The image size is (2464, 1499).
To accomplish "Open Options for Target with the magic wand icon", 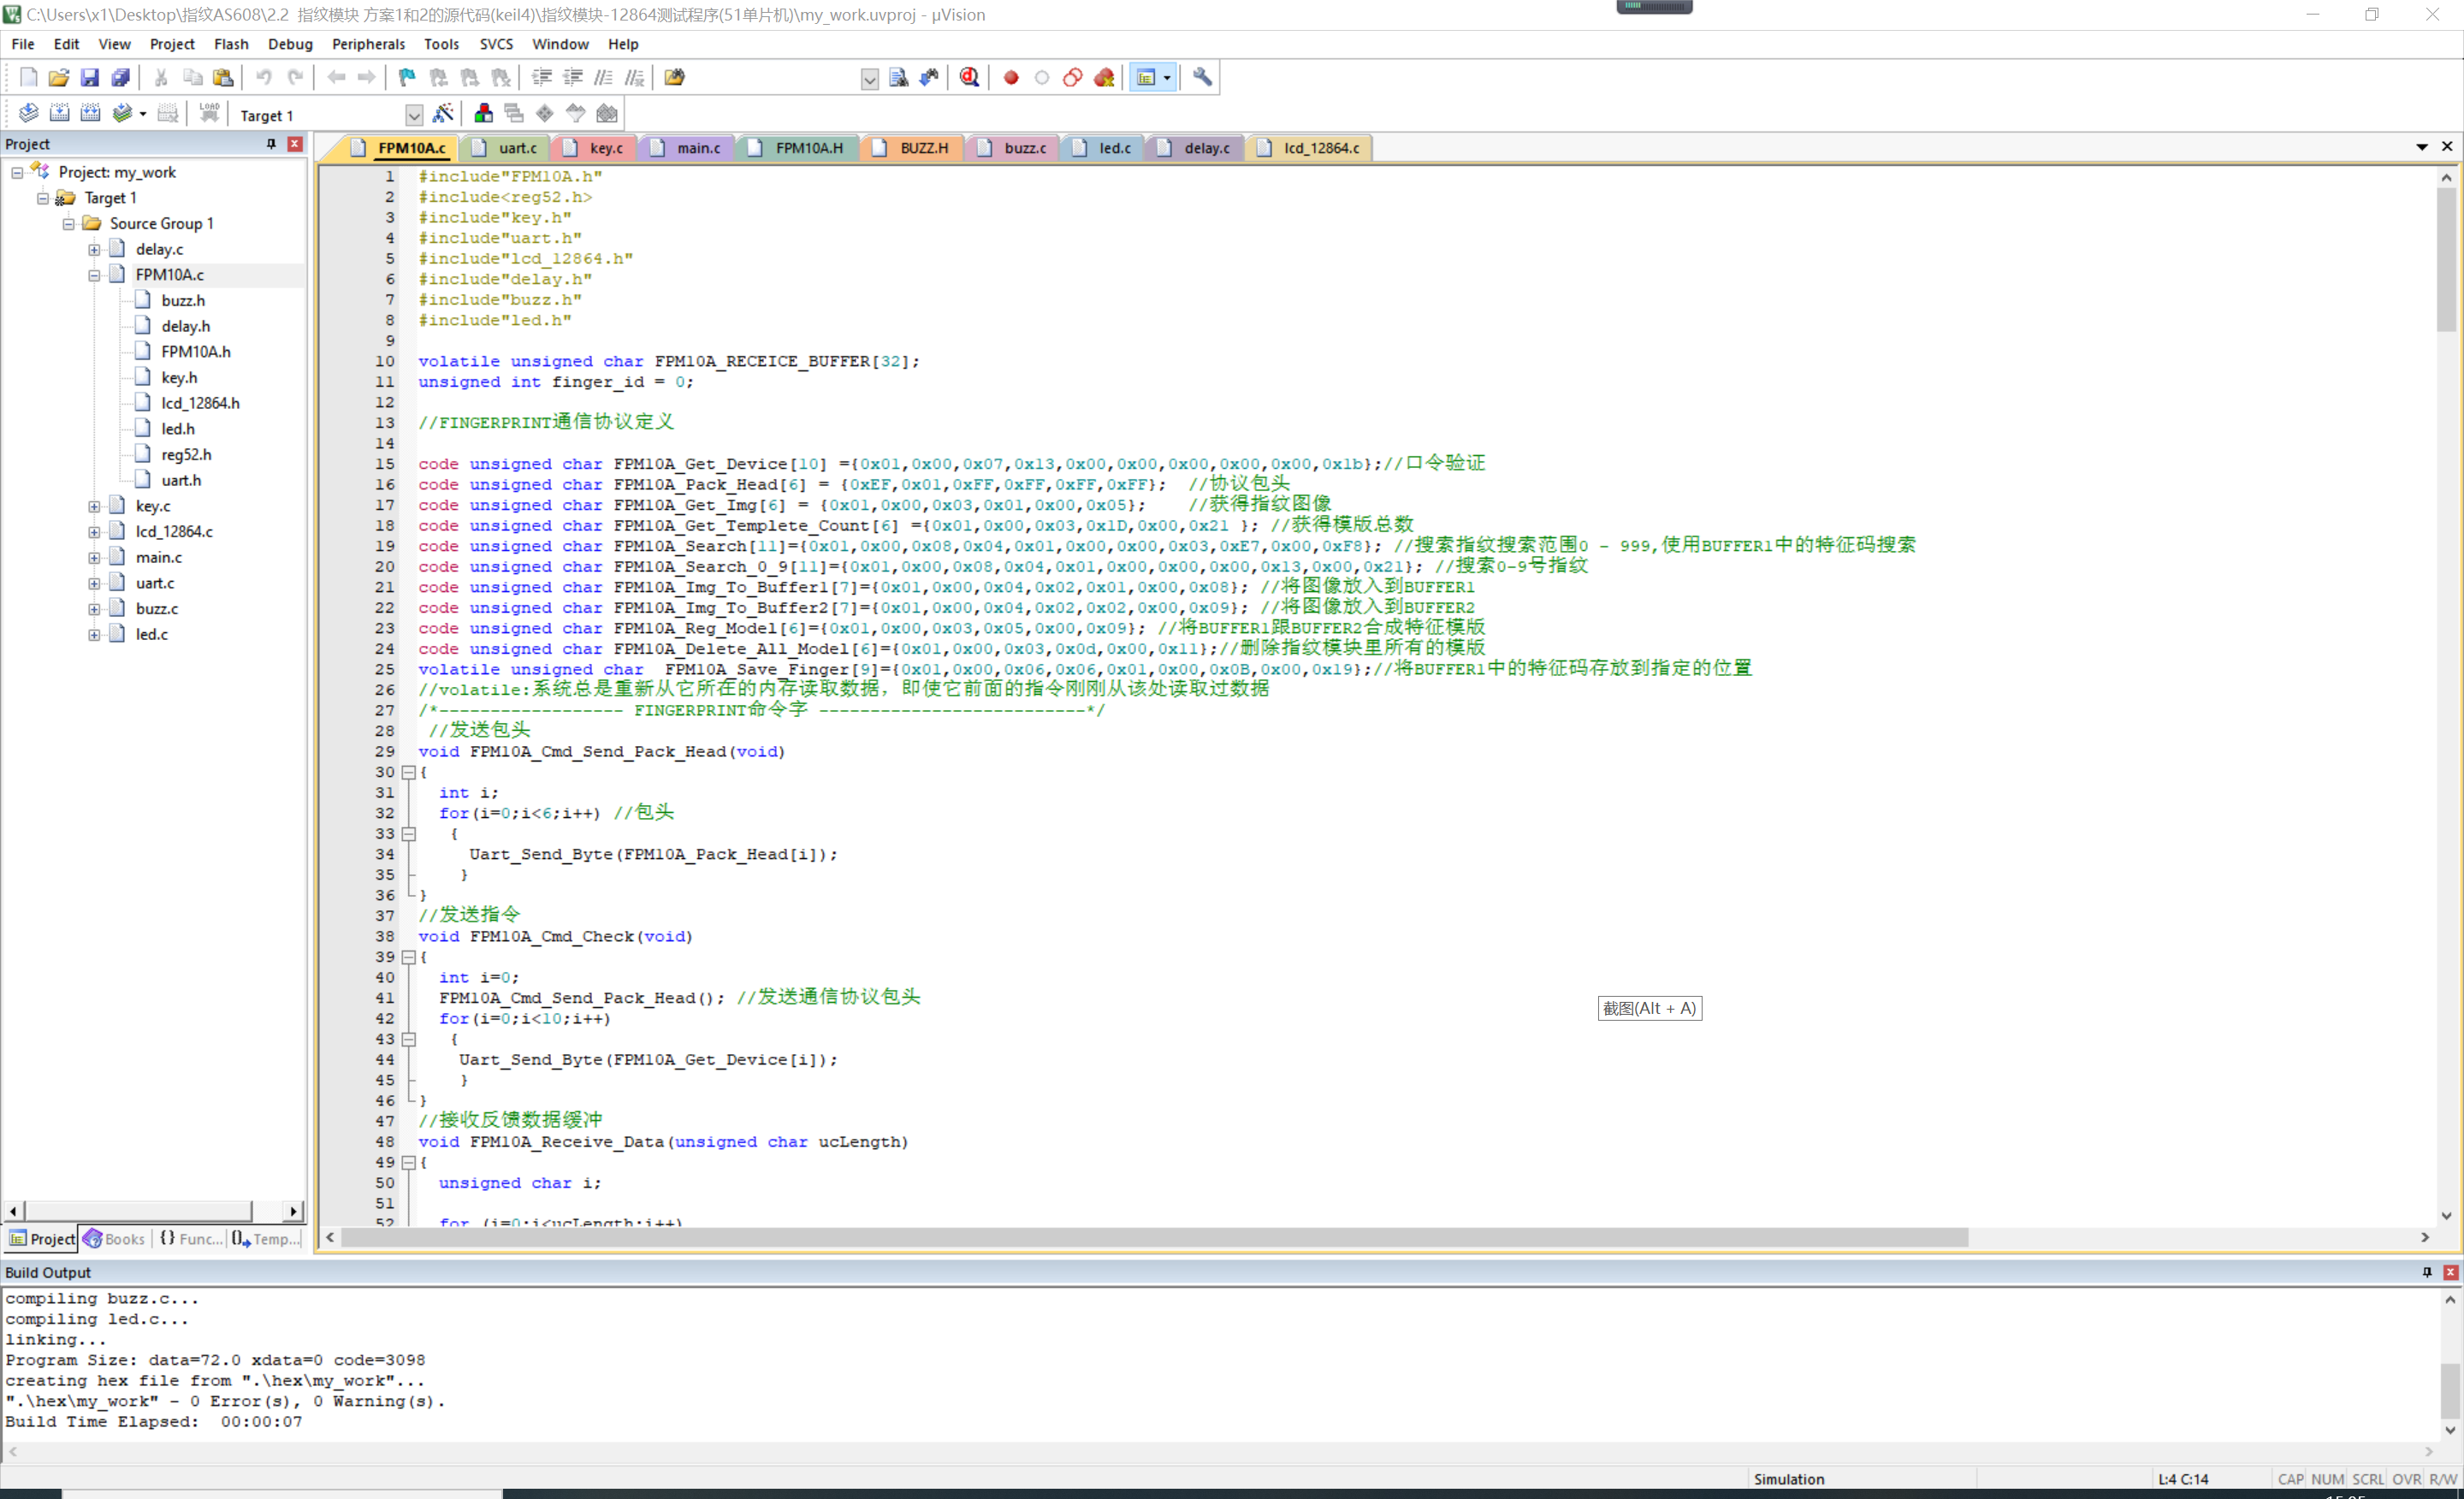I will click(x=443, y=113).
